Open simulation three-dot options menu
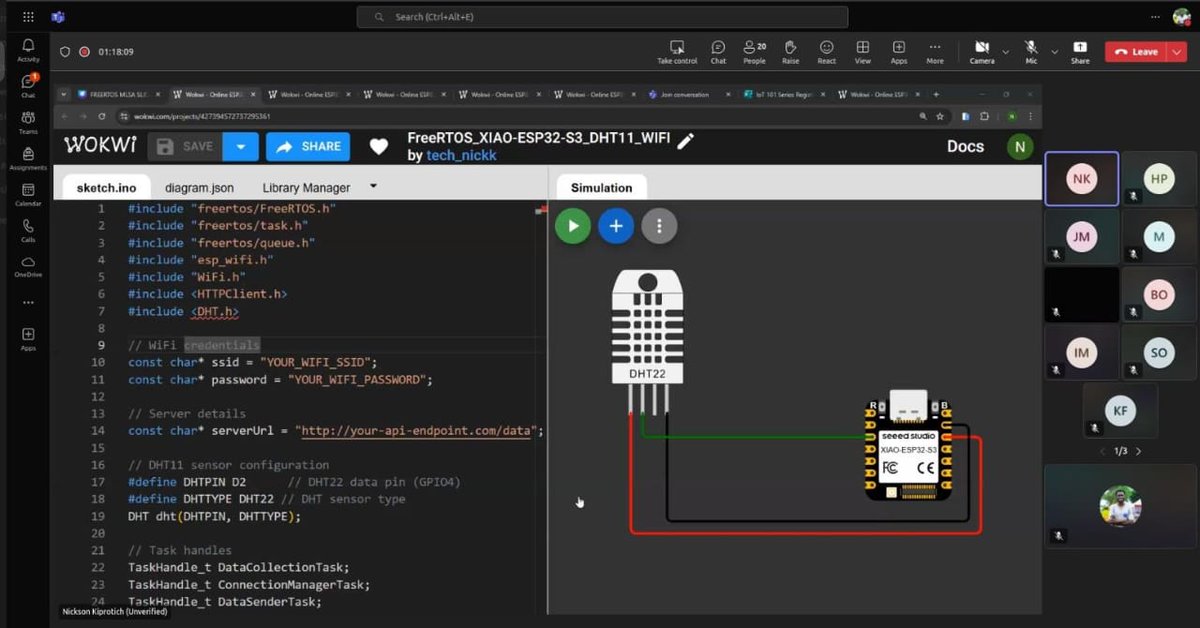 pyautogui.click(x=659, y=226)
